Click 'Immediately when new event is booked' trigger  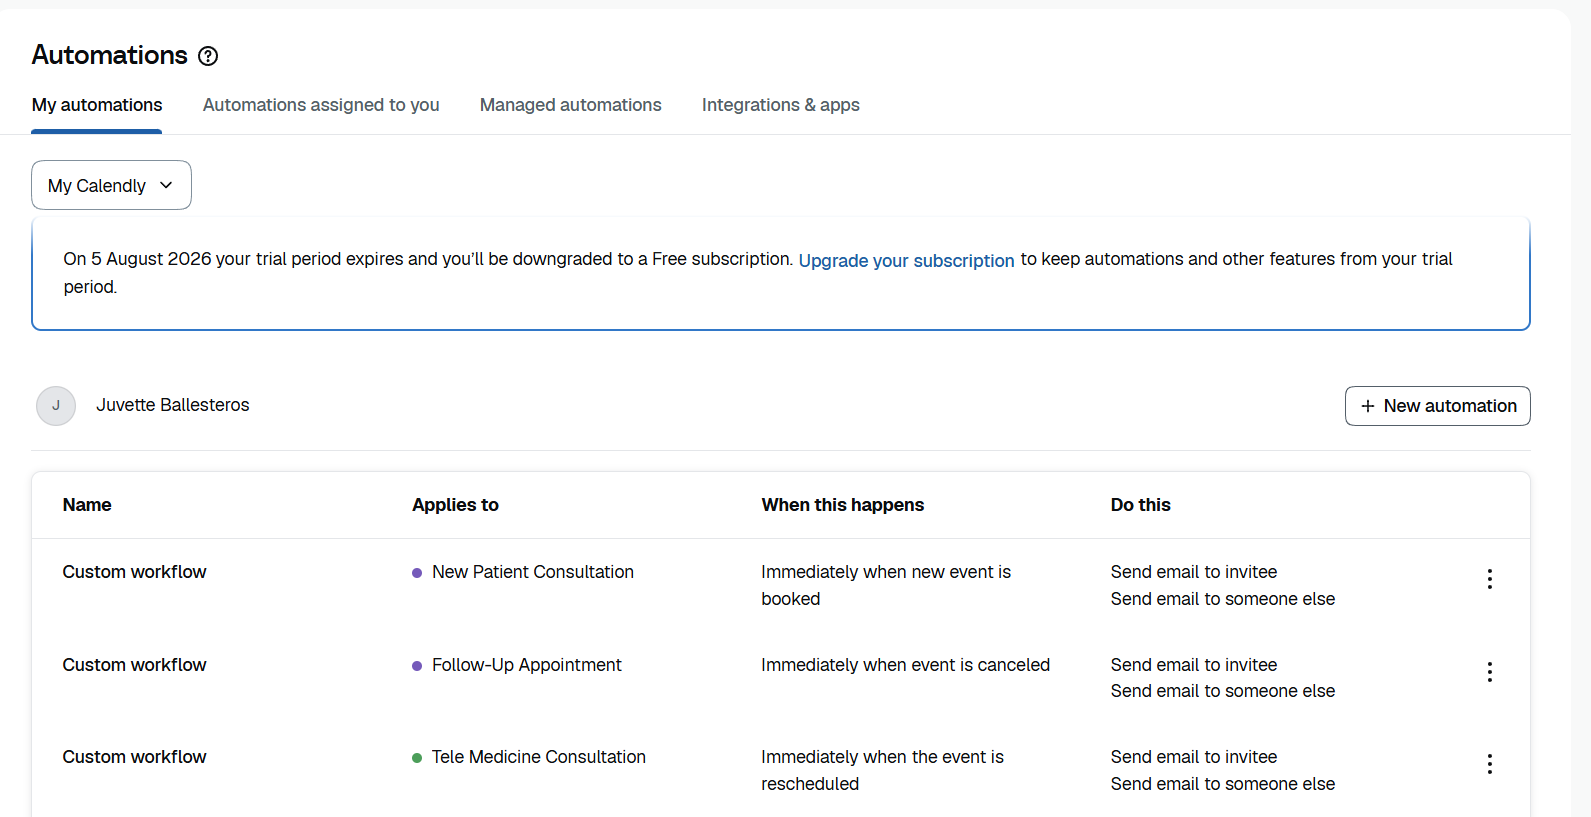pyautogui.click(x=886, y=585)
